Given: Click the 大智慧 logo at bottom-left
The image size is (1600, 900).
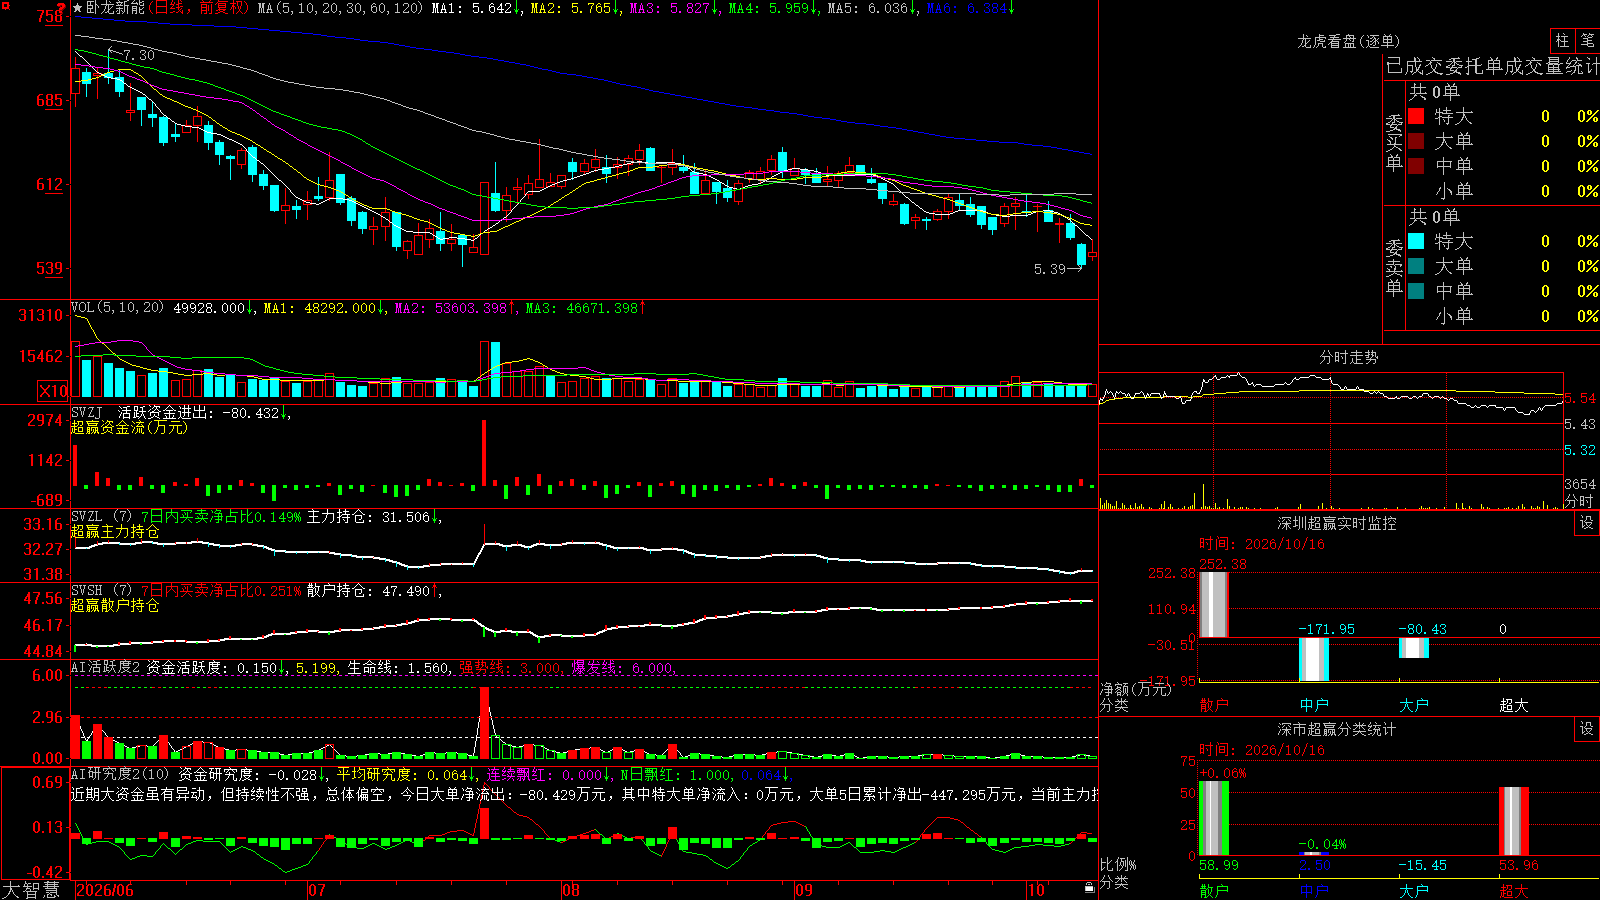Looking at the screenshot, I should click(31, 890).
